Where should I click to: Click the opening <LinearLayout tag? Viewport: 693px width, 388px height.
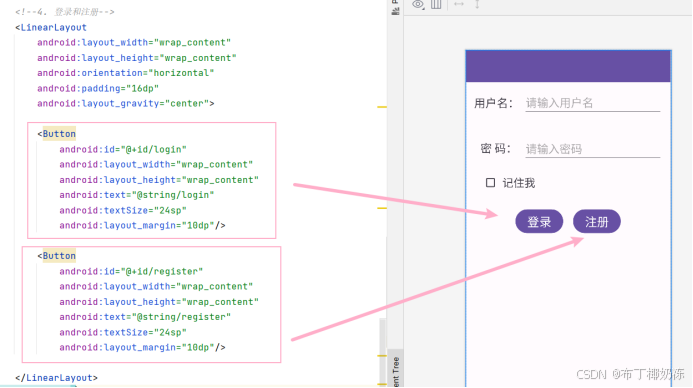[x=51, y=27]
